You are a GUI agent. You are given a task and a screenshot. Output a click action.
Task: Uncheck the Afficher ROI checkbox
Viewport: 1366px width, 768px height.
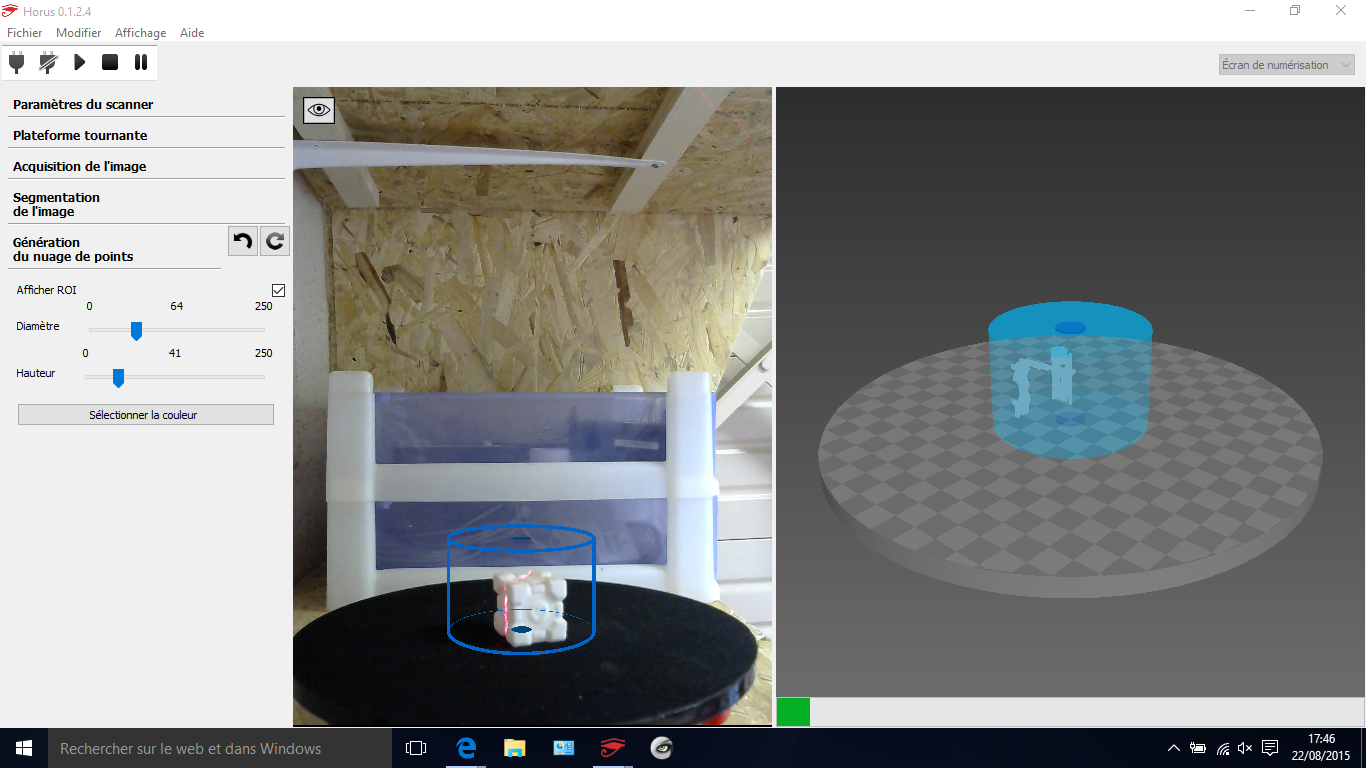pyautogui.click(x=279, y=290)
